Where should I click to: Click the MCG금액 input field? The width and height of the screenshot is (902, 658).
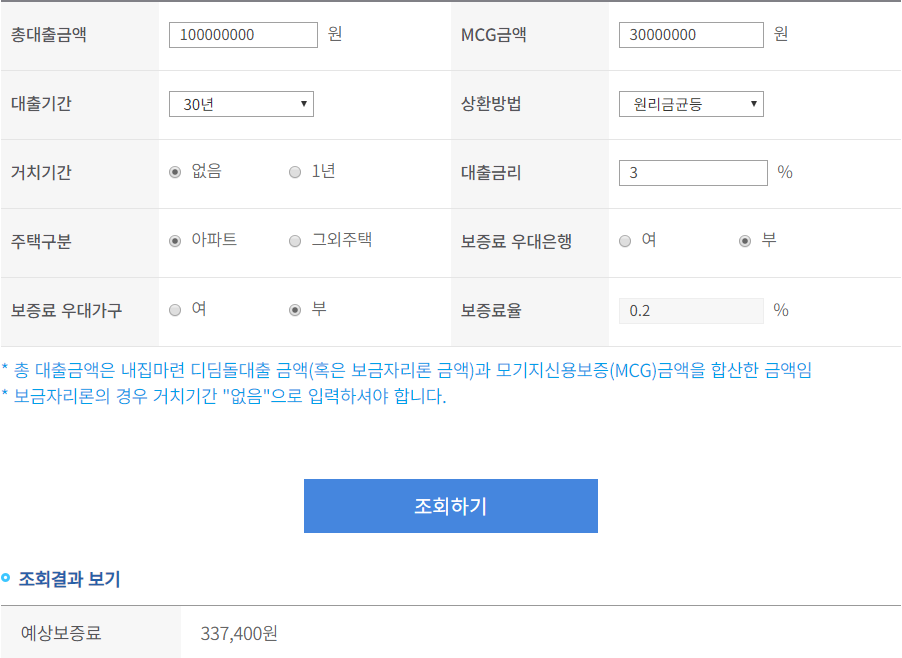click(x=691, y=35)
